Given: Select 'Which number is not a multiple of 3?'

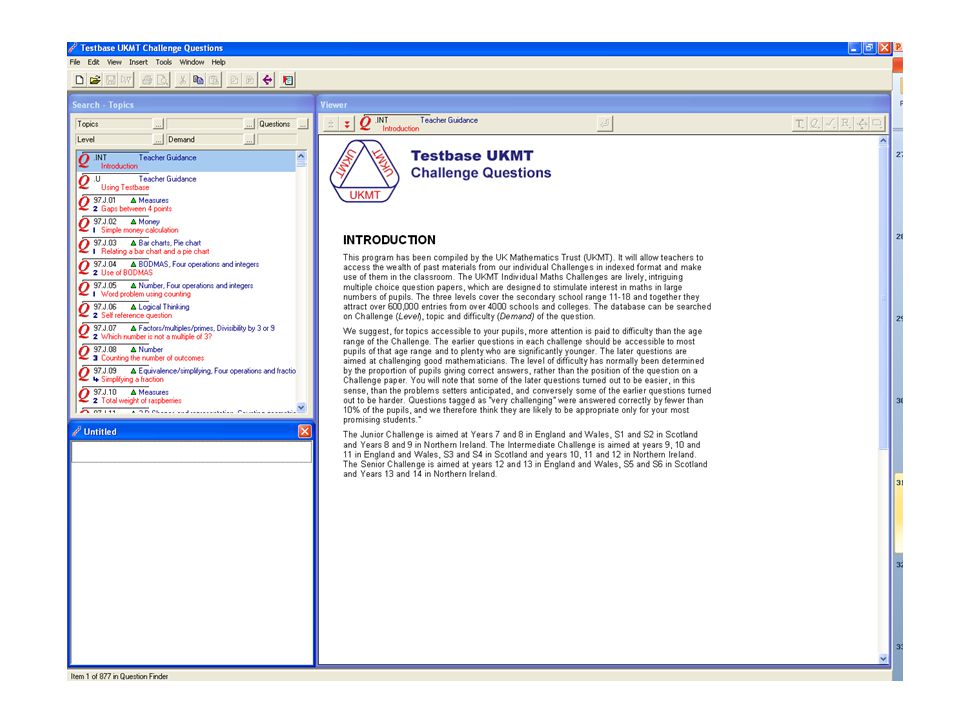Looking at the screenshot, I should pos(186,332).
